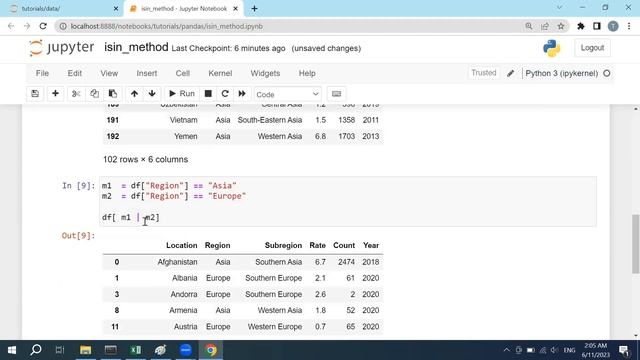Open the Kernel menu
Image resolution: width=640 pixels, height=360 pixels.
click(220, 73)
